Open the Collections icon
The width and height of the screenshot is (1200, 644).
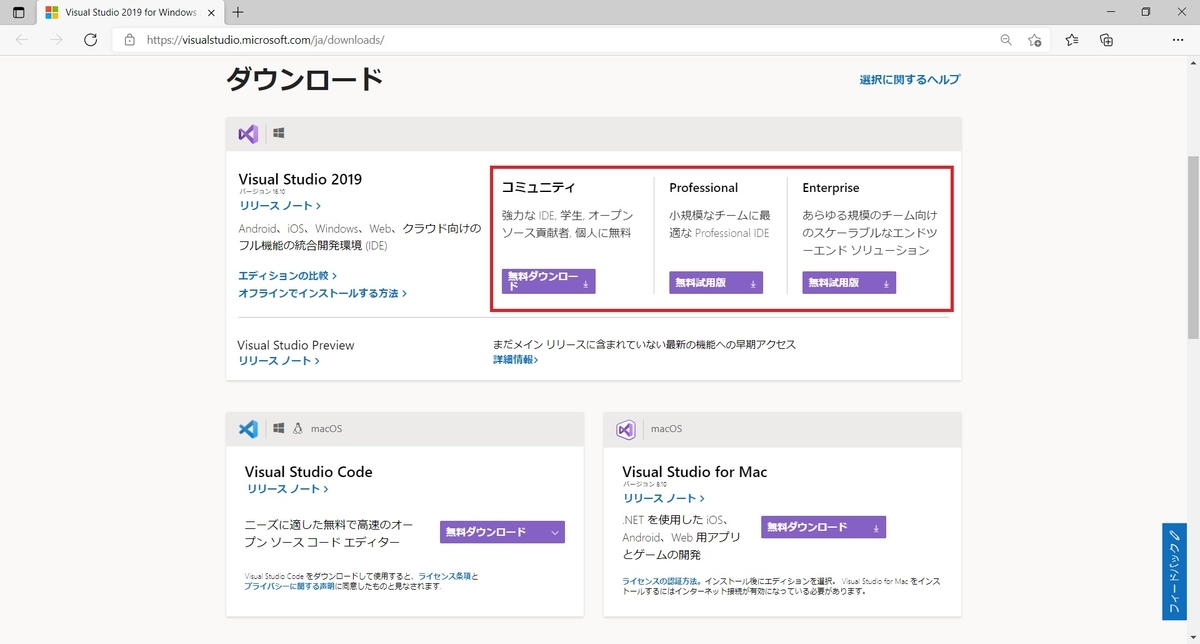point(1106,40)
